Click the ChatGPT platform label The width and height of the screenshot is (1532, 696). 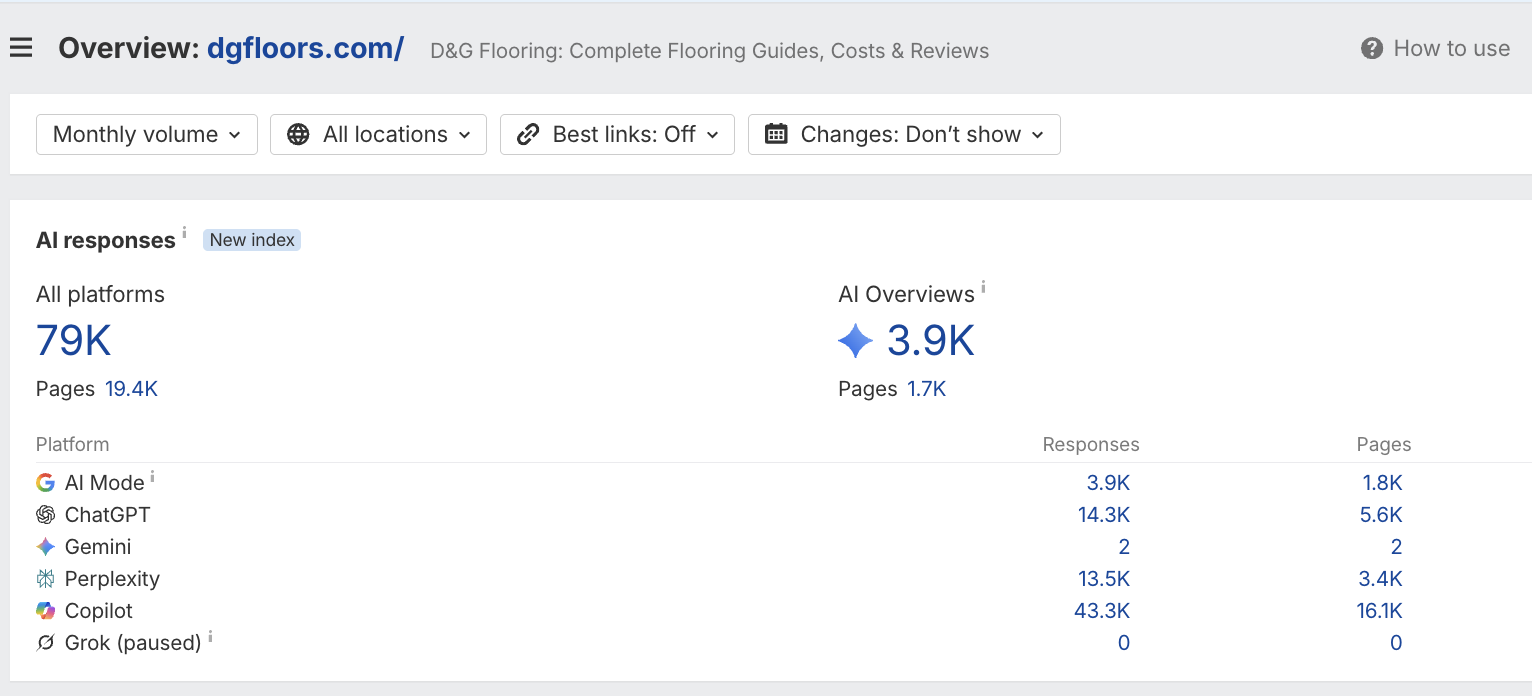pyautogui.click(x=108, y=515)
